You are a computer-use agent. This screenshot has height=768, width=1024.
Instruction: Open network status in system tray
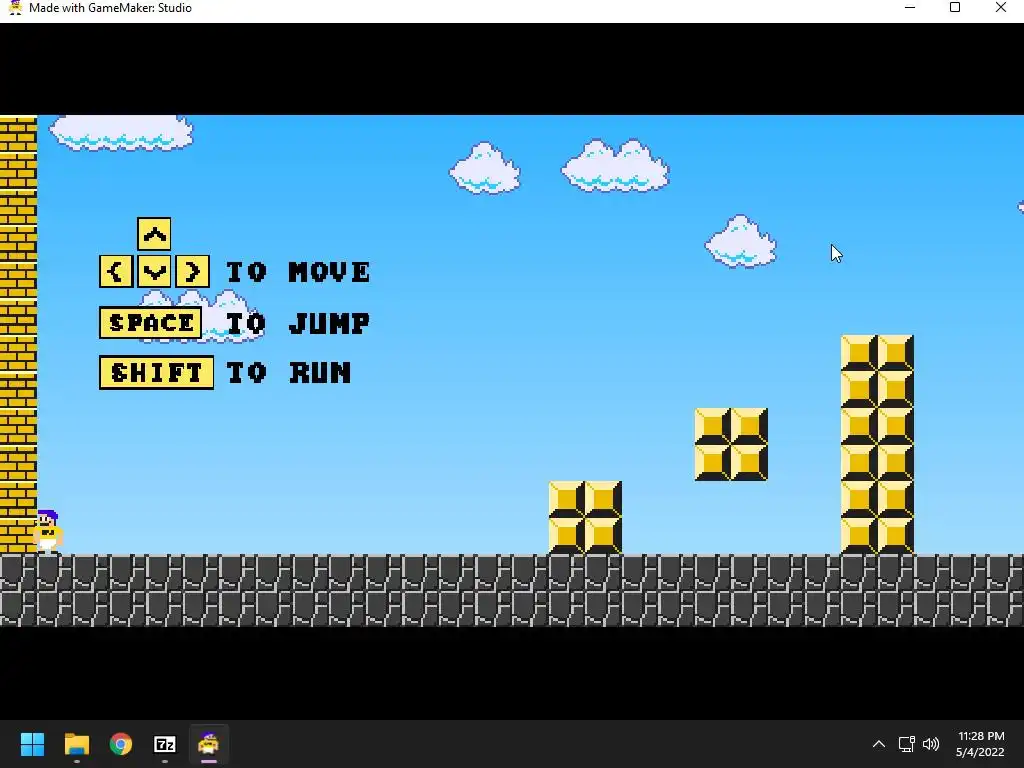(906, 744)
